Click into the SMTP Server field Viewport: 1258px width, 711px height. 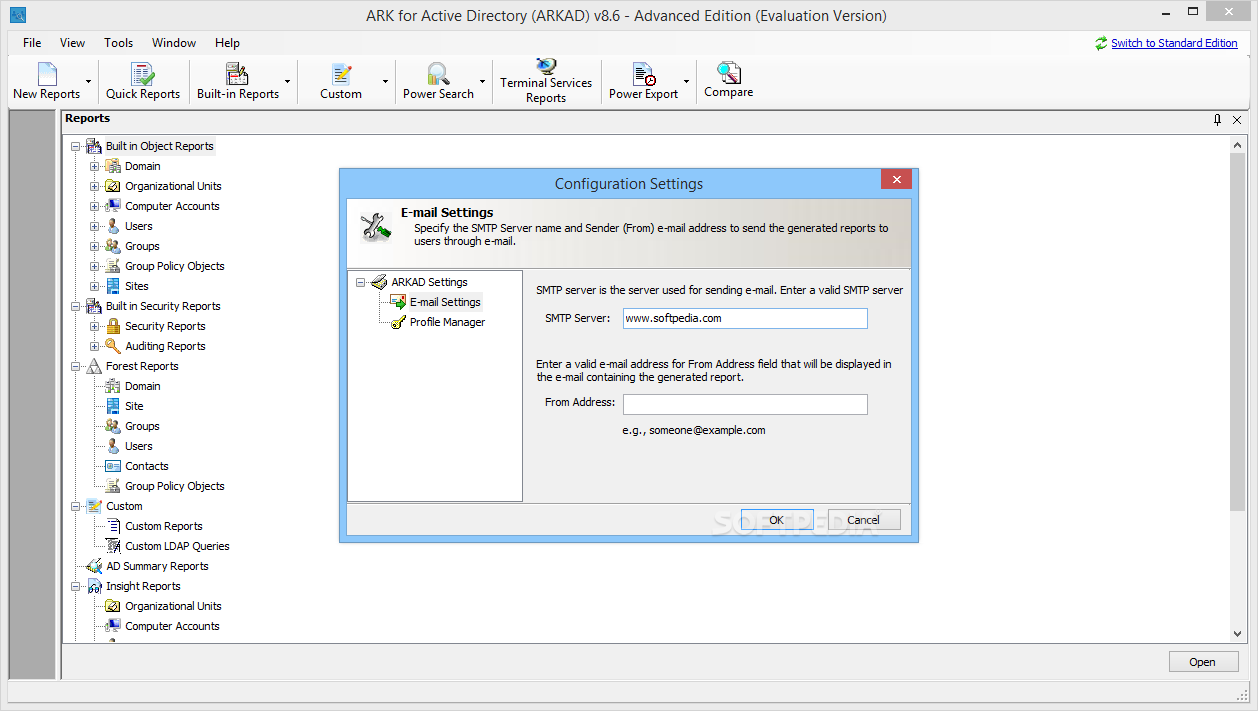click(745, 318)
